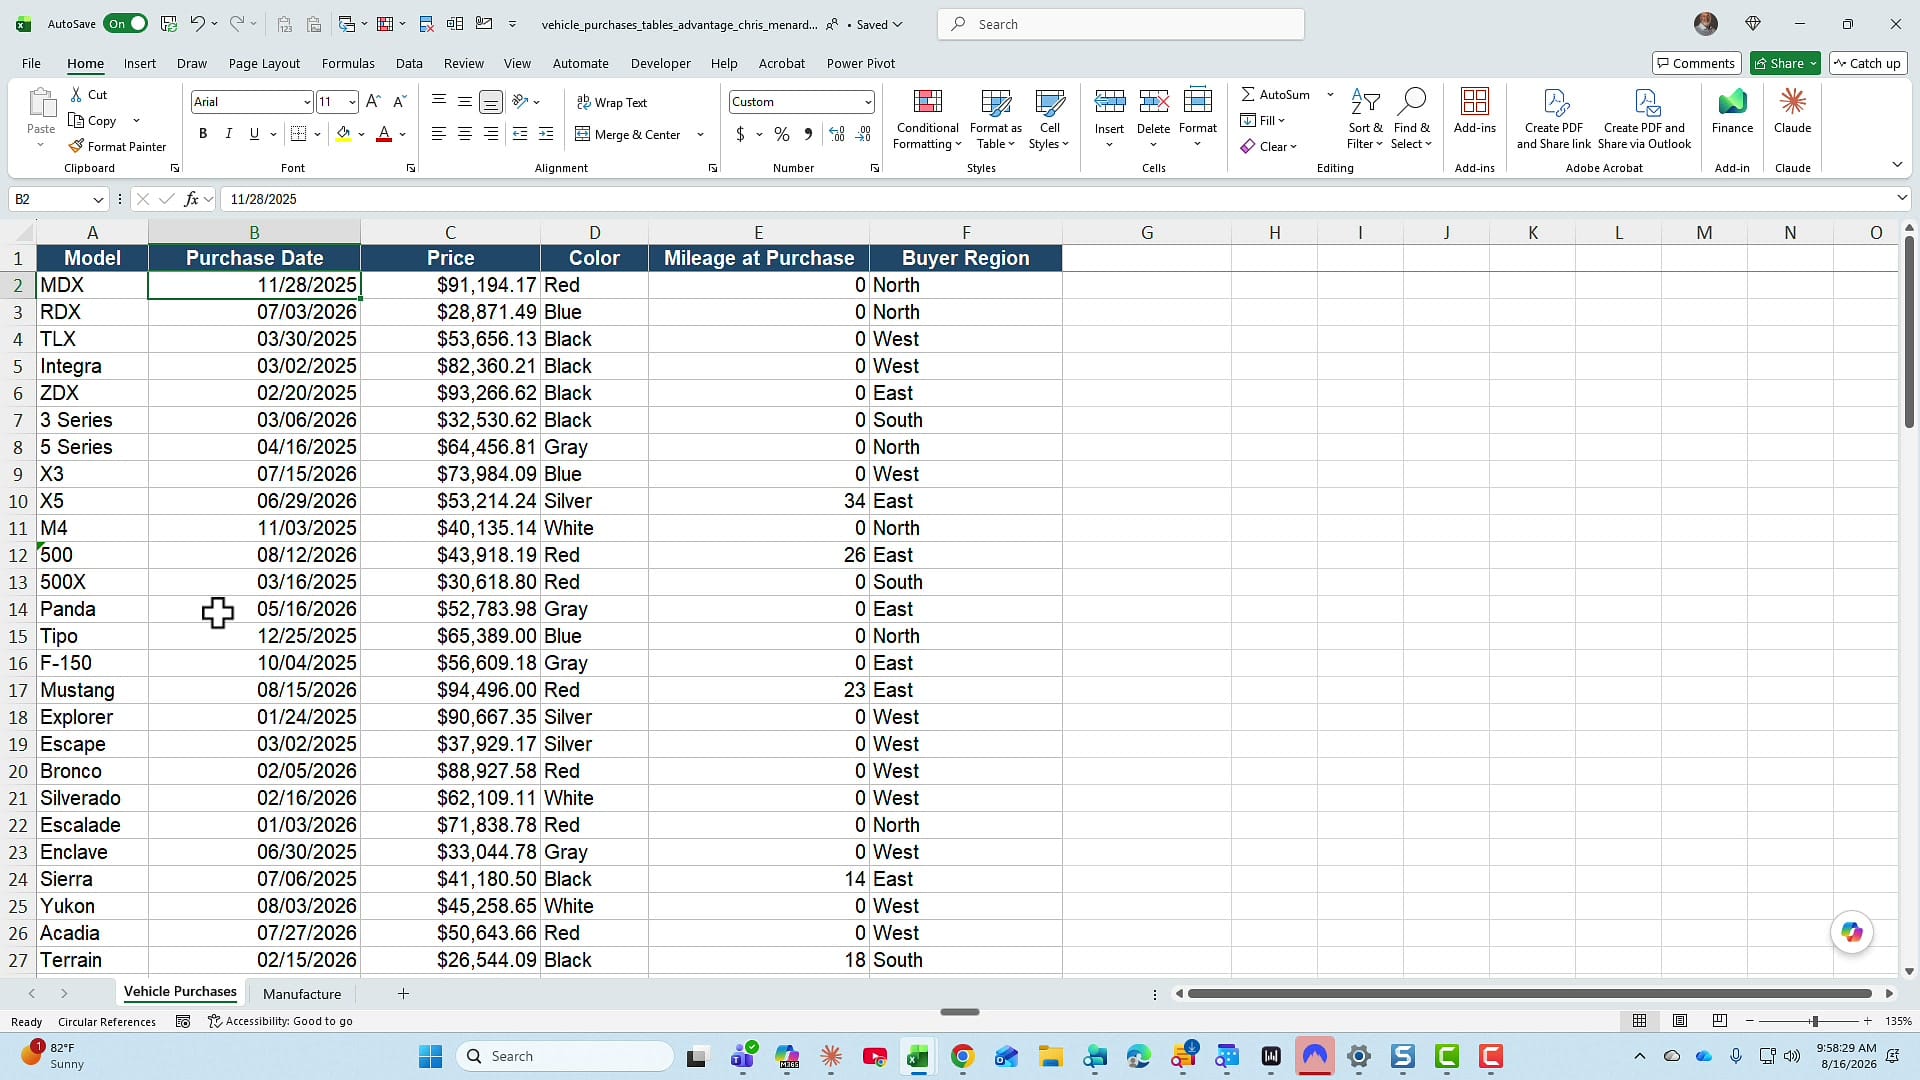The height and width of the screenshot is (1080, 1920).
Task: Open Format as Table
Action: click(995, 119)
